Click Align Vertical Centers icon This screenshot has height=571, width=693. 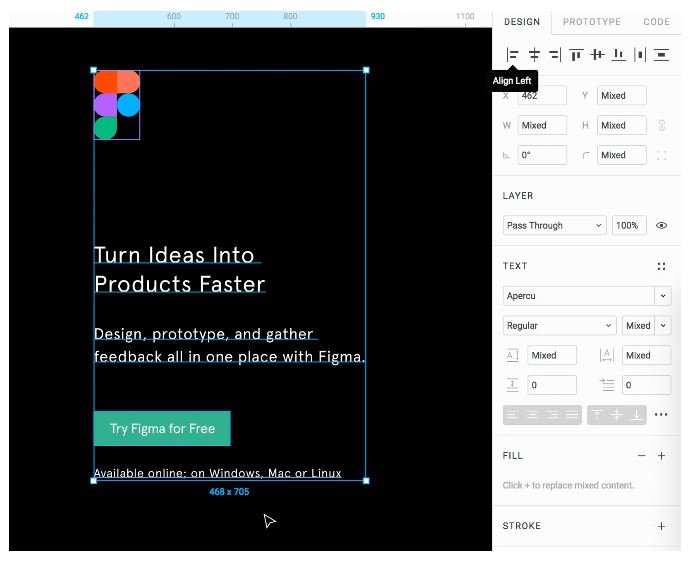(x=597, y=55)
